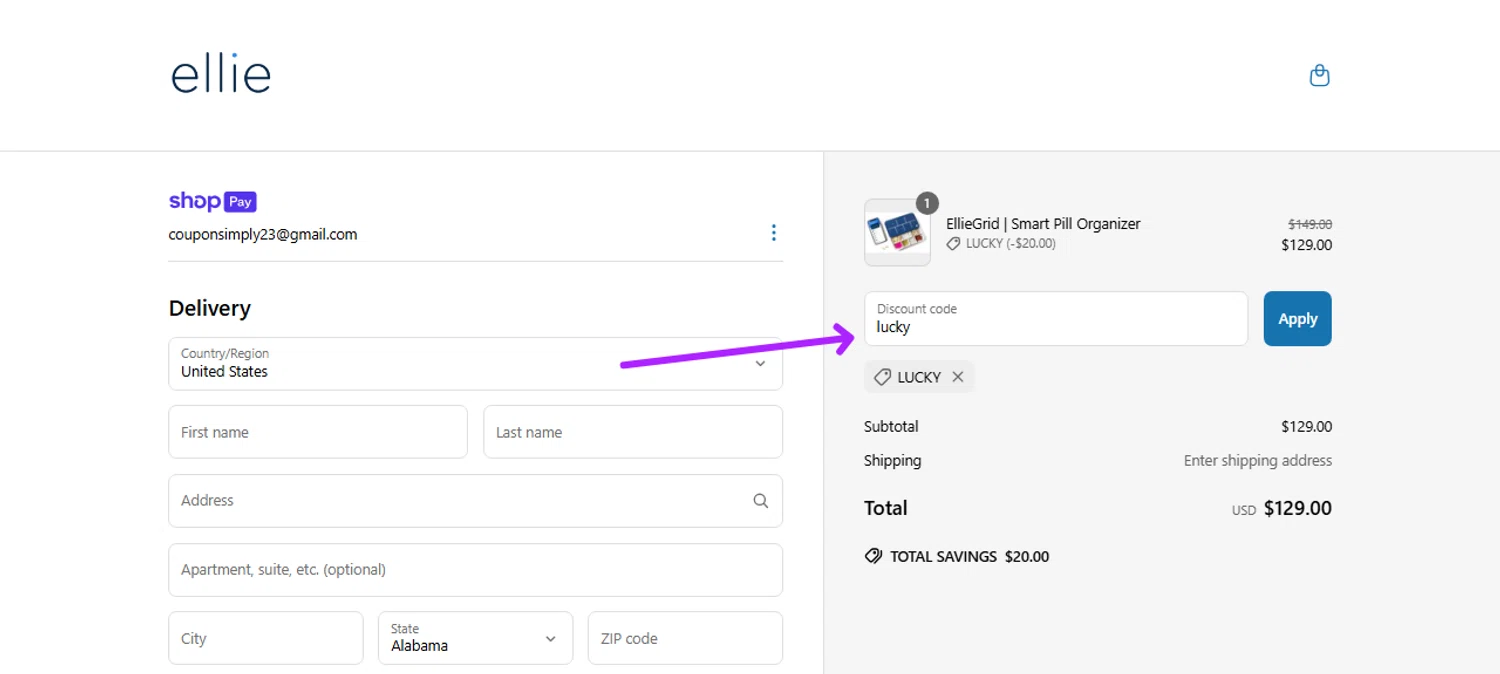Click the Enter shipping address text

click(1258, 461)
